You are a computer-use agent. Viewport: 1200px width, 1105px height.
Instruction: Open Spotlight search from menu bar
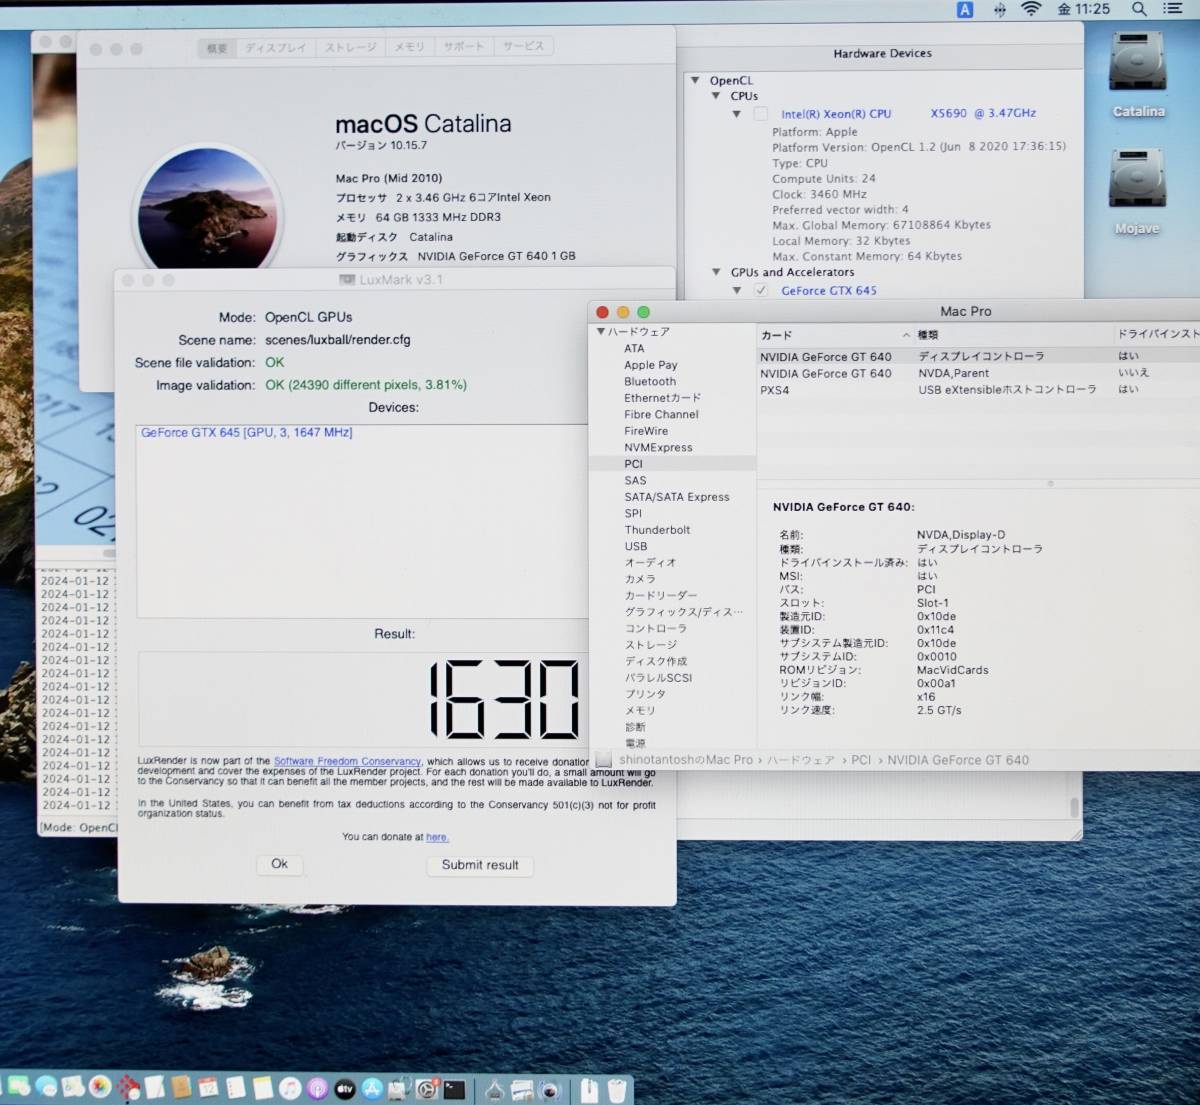tap(1139, 10)
